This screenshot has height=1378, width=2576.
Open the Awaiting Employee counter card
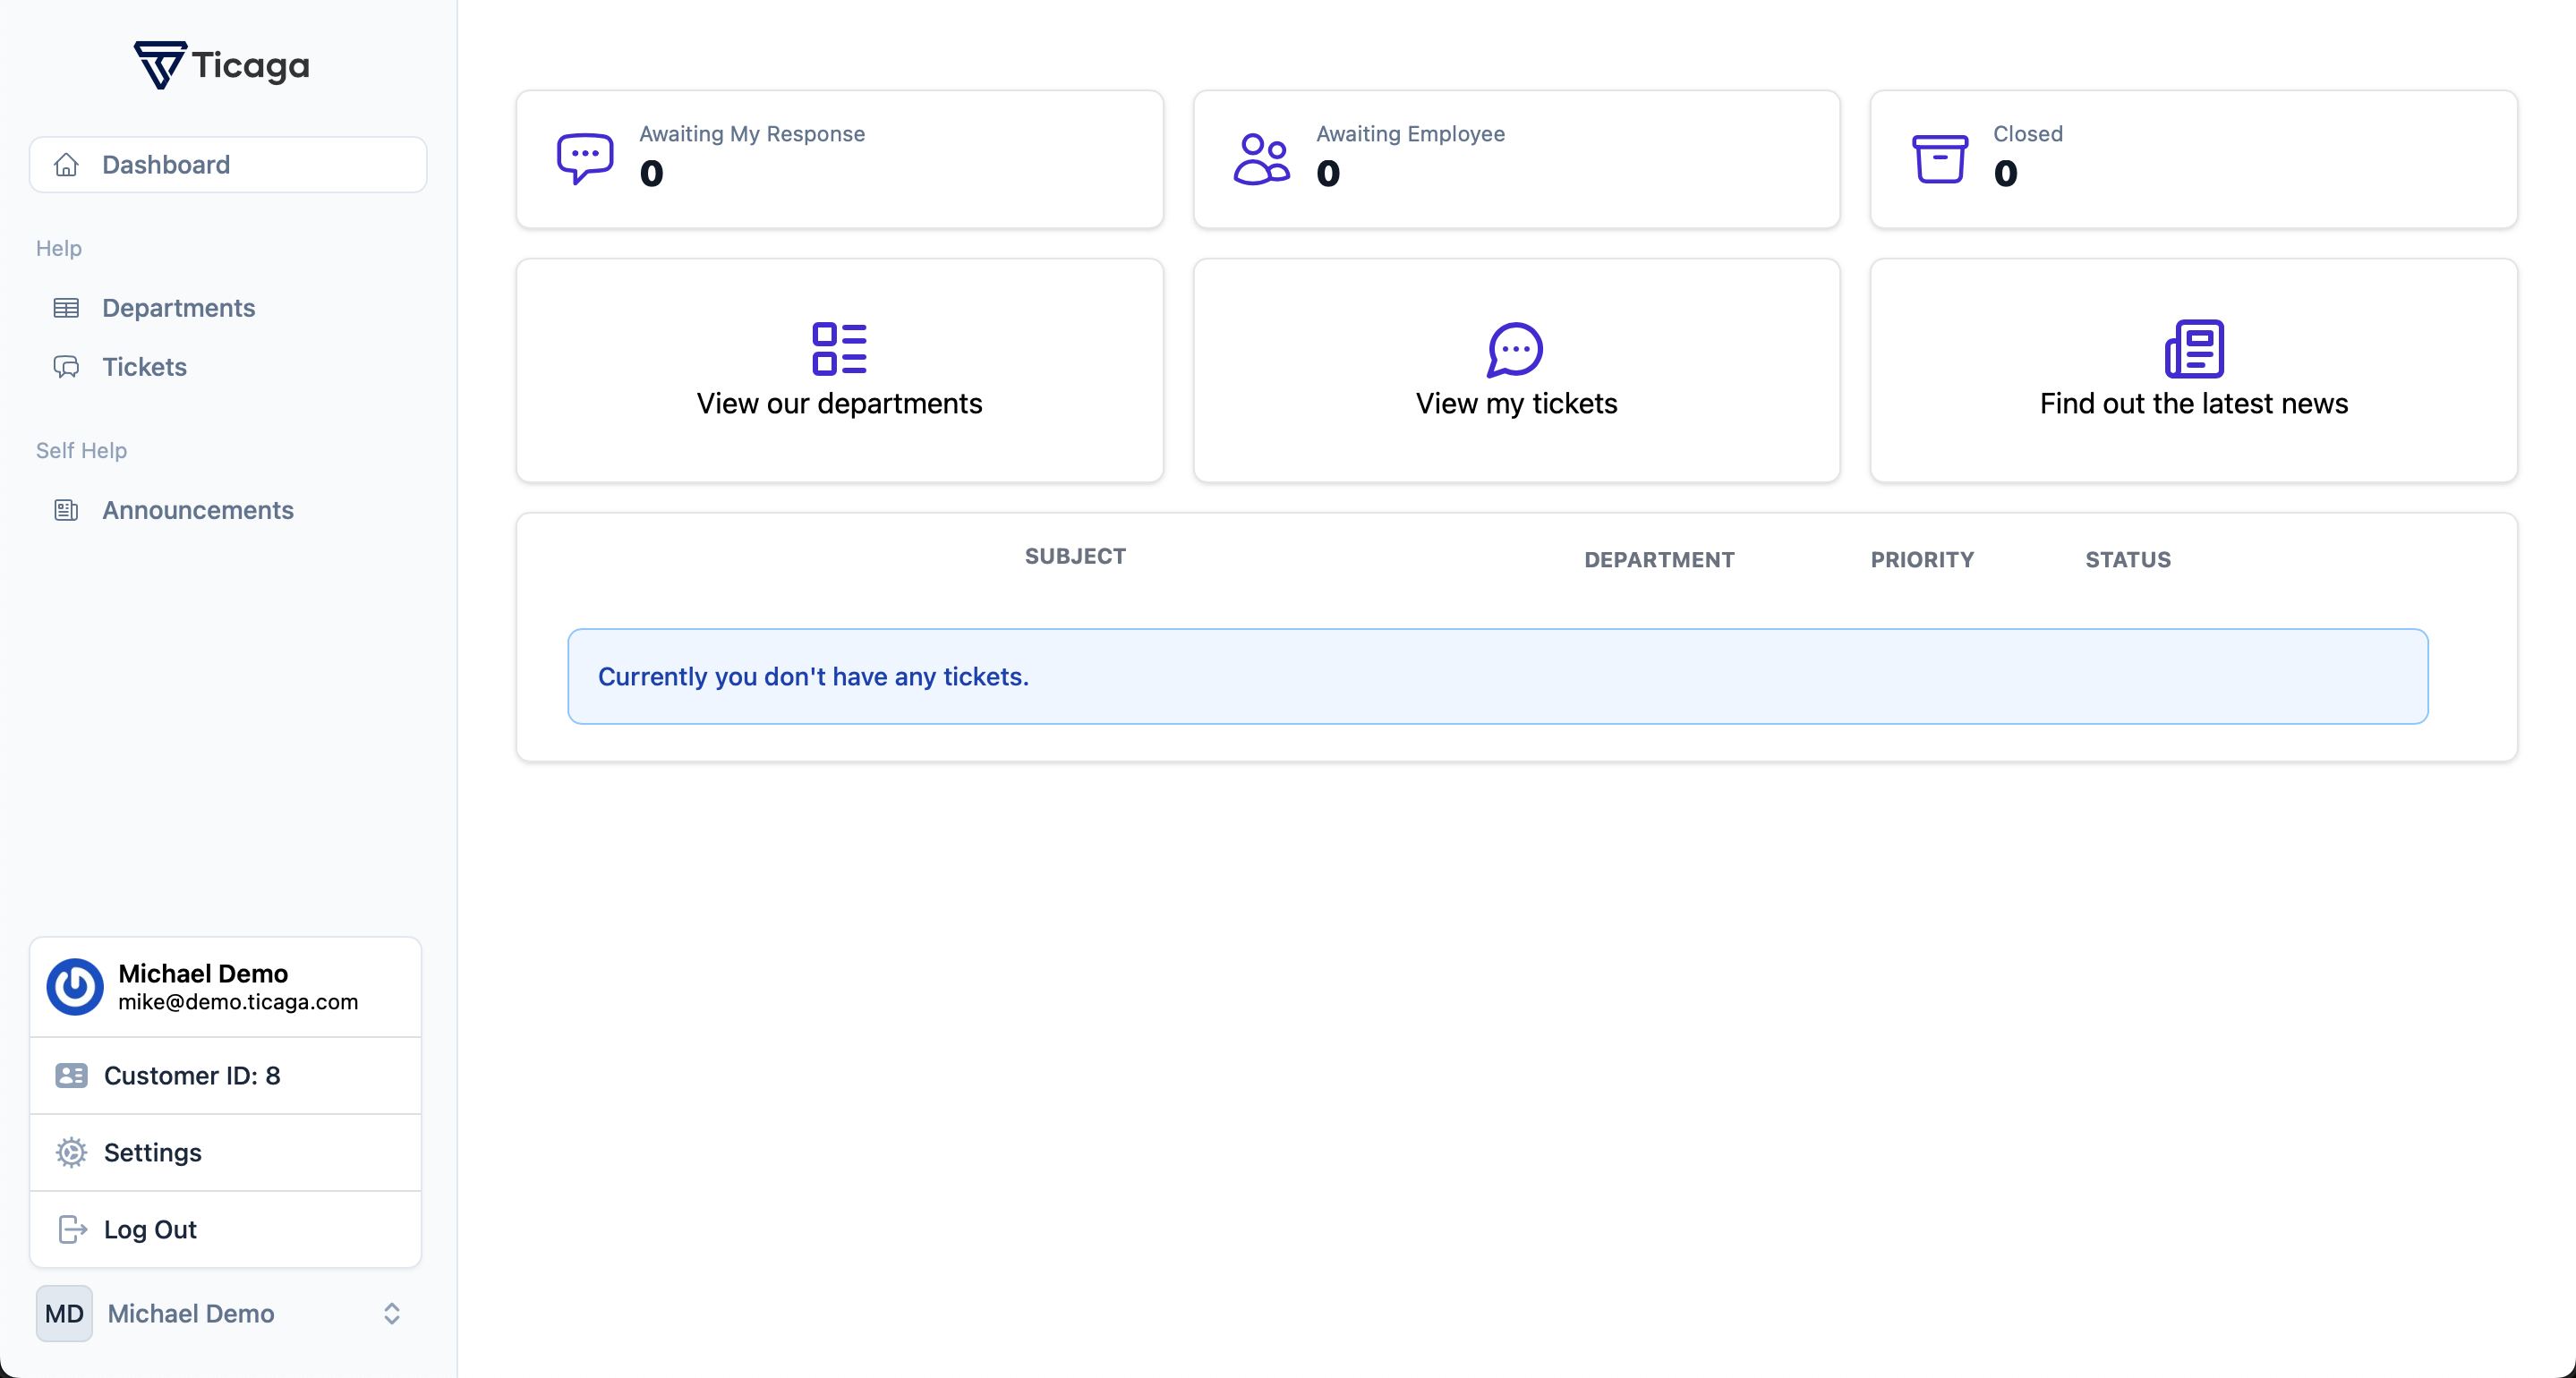pyautogui.click(x=1516, y=159)
